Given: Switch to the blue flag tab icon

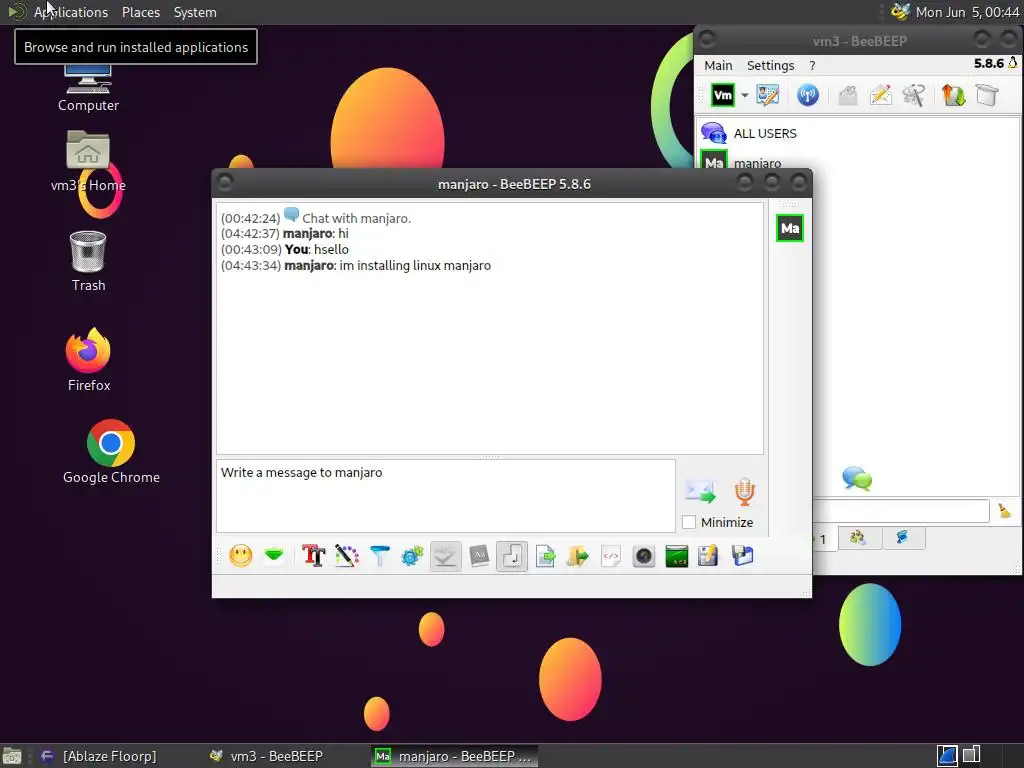Looking at the screenshot, I should (x=903, y=537).
